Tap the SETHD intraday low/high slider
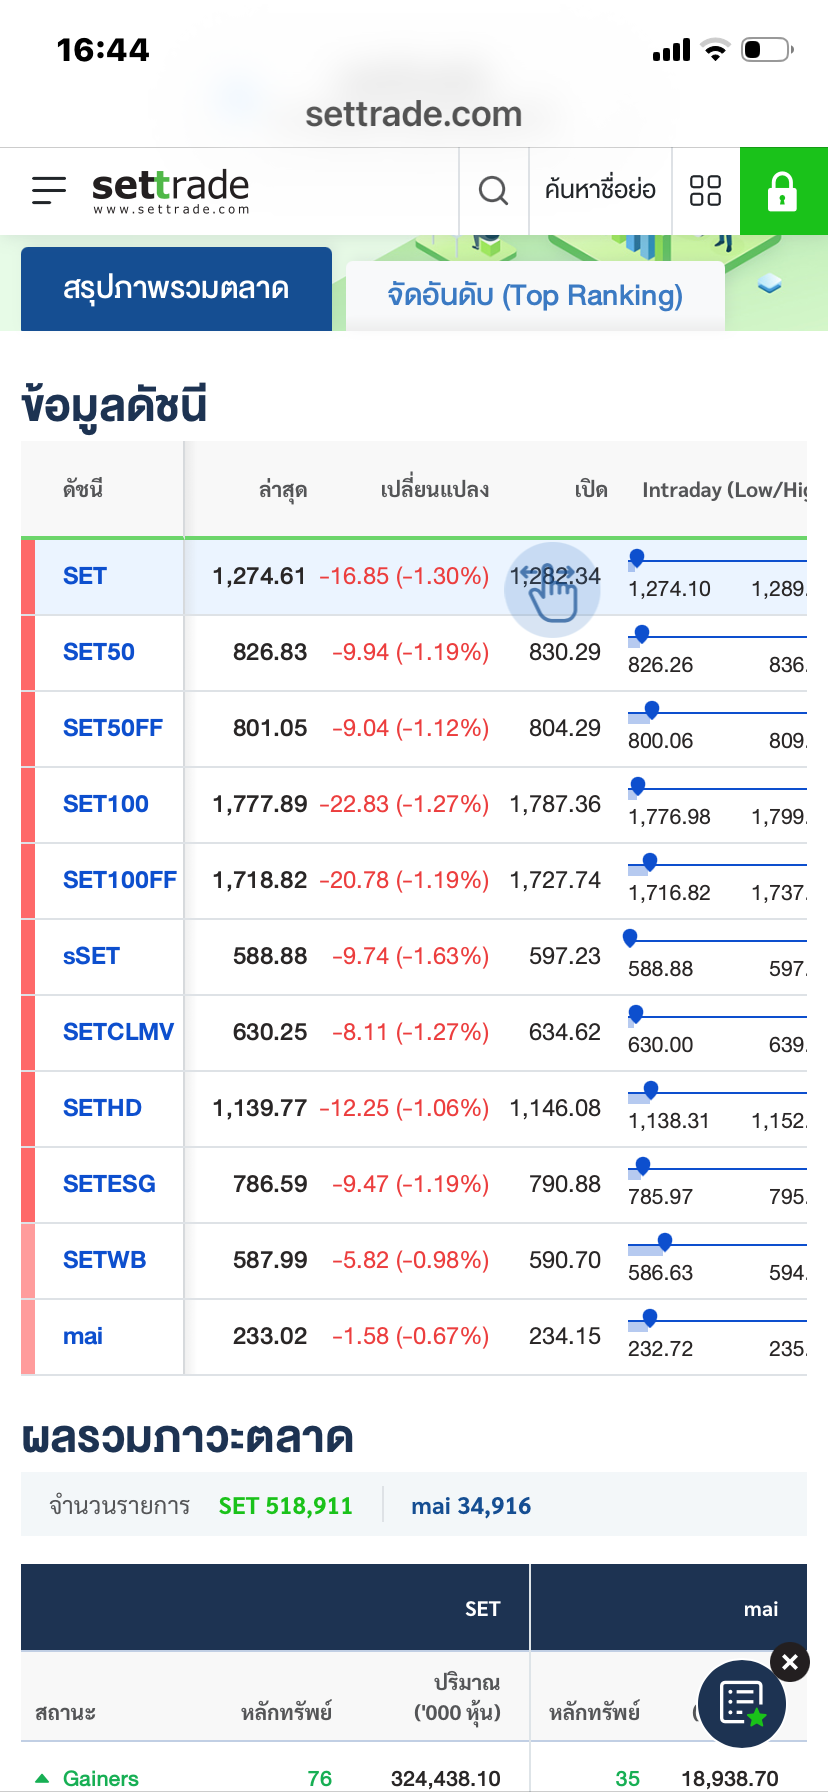This screenshot has height=1792, width=828. [716, 1093]
